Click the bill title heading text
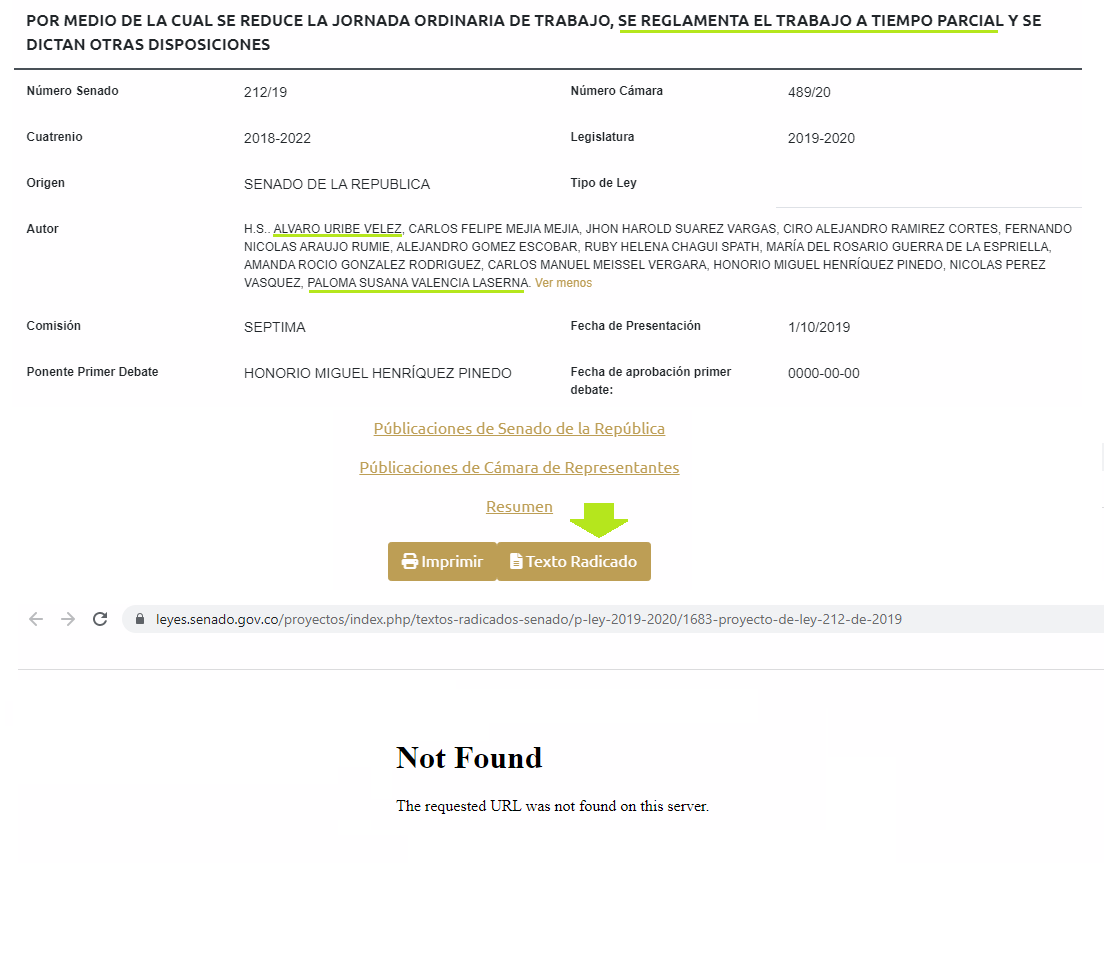The image size is (1104, 979). (x=534, y=32)
